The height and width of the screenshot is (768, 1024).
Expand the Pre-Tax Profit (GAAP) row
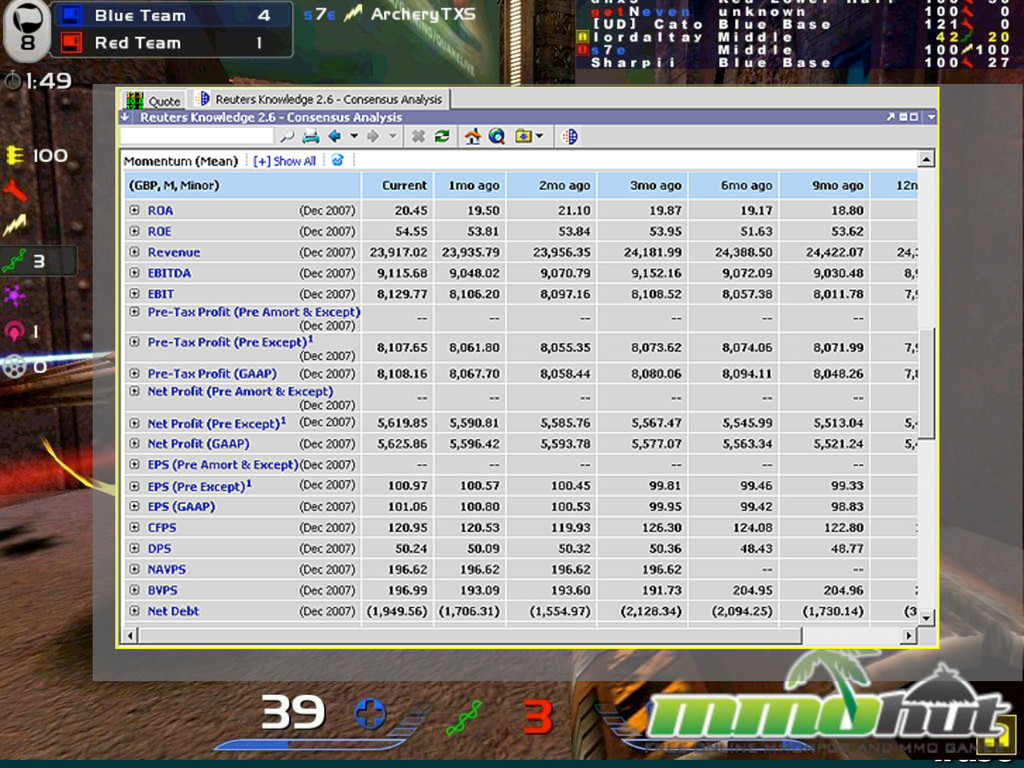tap(135, 374)
